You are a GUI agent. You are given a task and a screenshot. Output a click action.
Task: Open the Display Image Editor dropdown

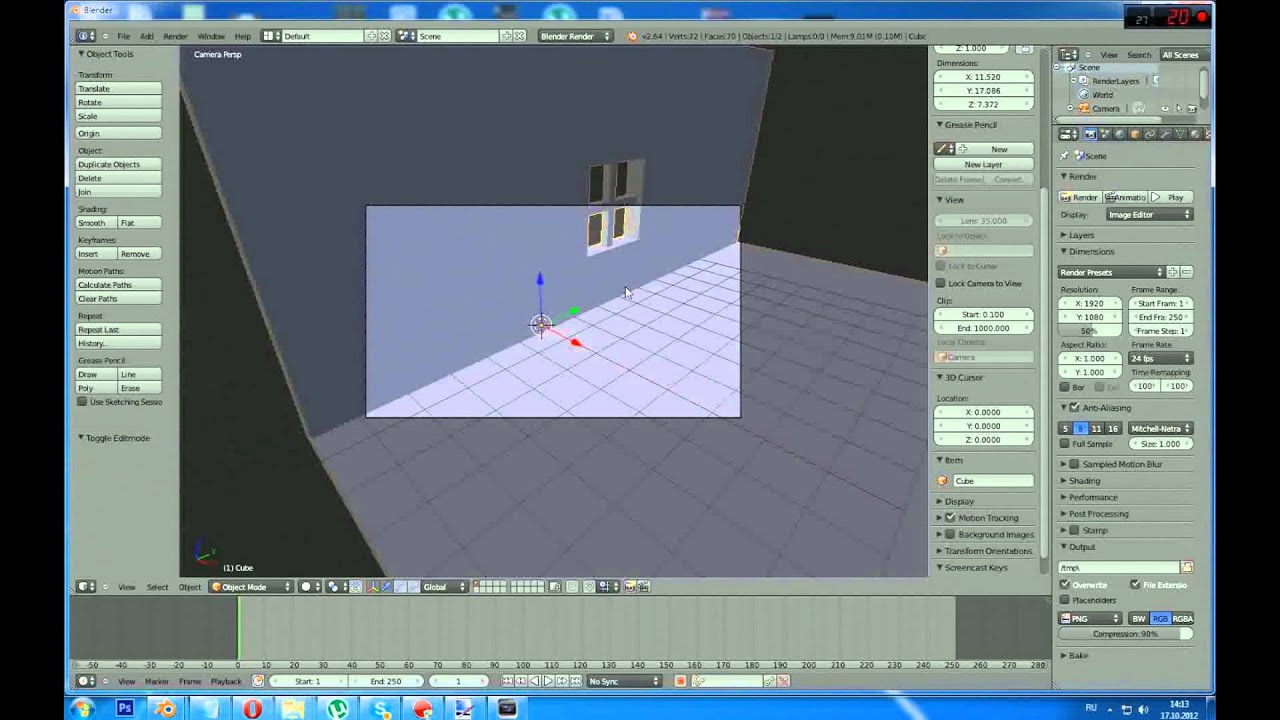click(1149, 215)
